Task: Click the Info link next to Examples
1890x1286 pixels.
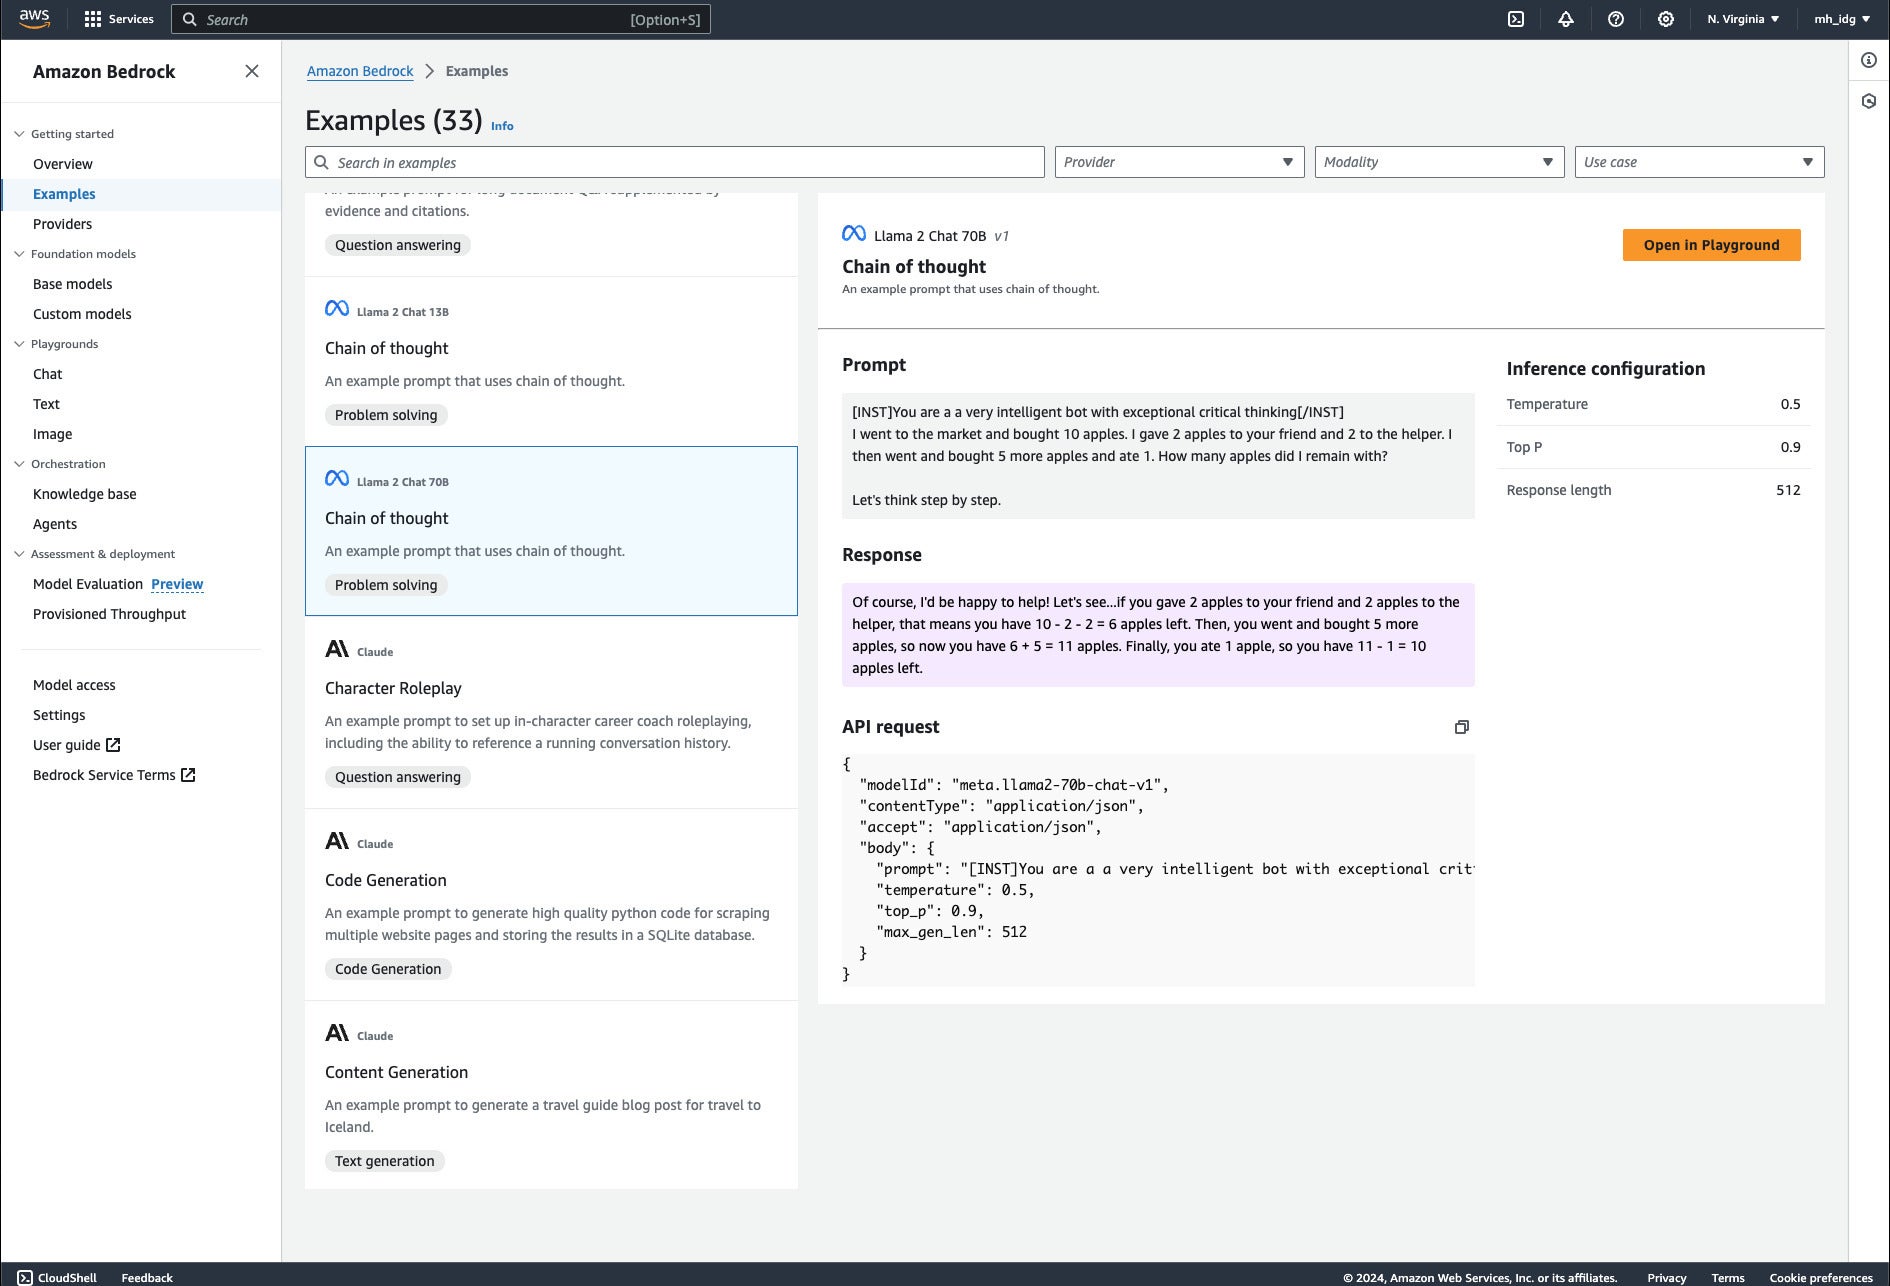Action: (502, 126)
